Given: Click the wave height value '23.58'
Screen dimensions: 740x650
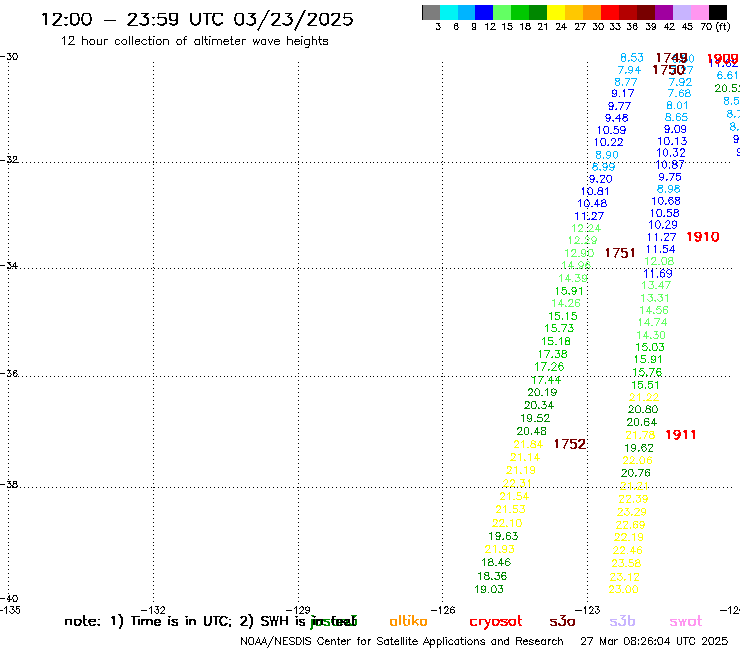Looking at the screenshot, I should [x=626, y=563].
